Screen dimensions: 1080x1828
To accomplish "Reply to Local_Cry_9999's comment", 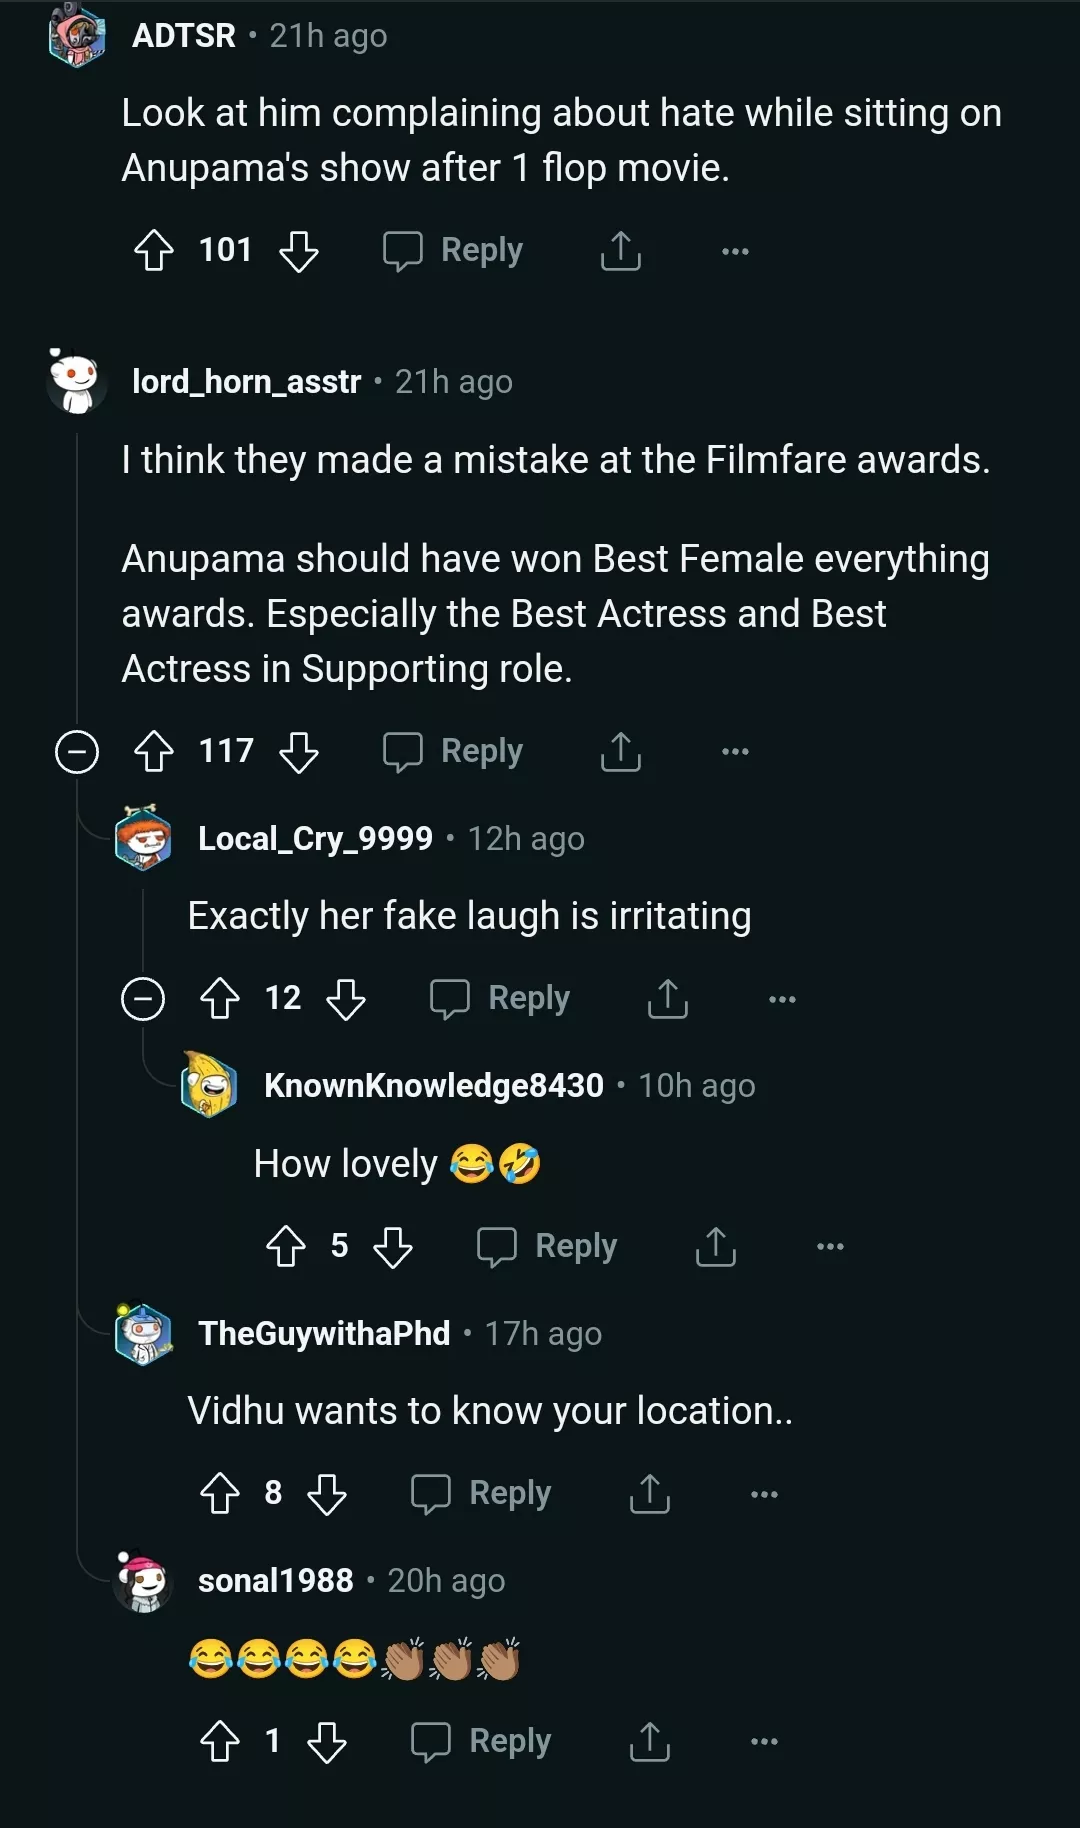I will (500, 998).
